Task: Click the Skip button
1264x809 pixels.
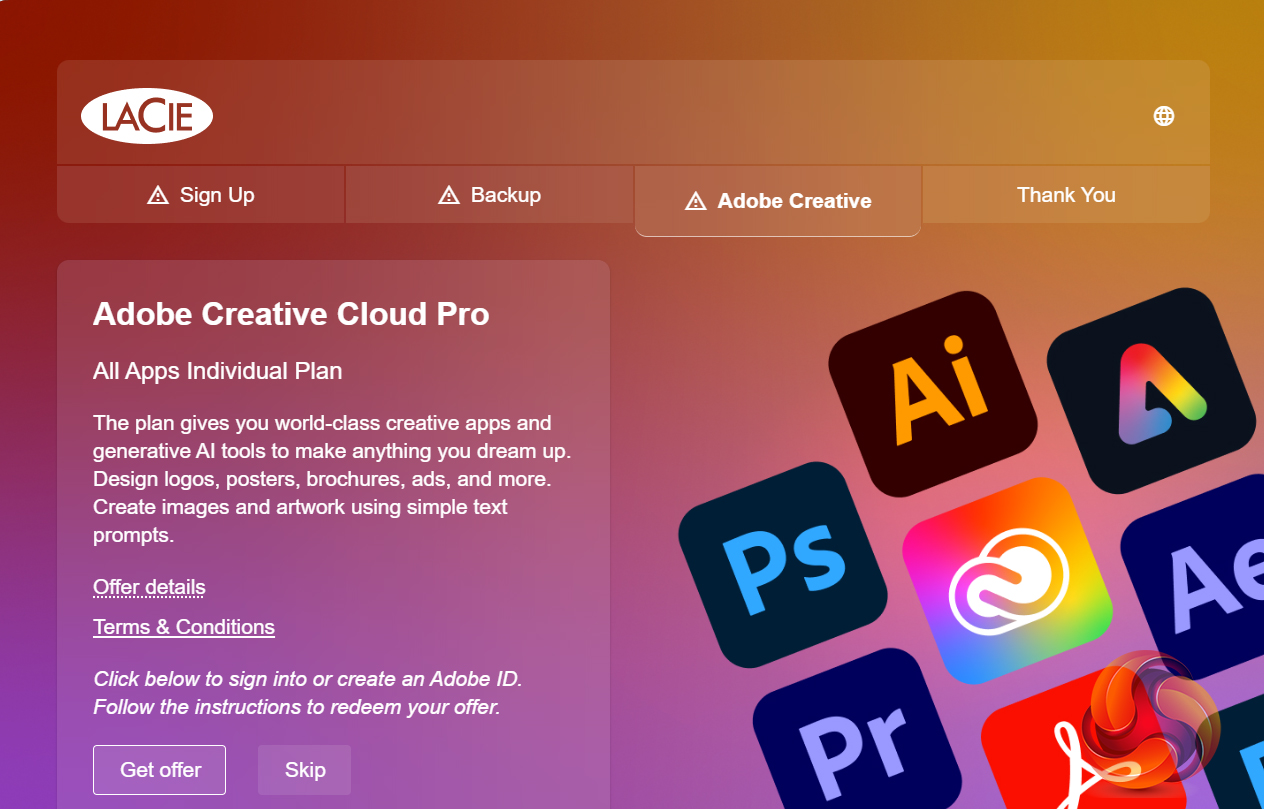Action: click(x=305, y=770)
